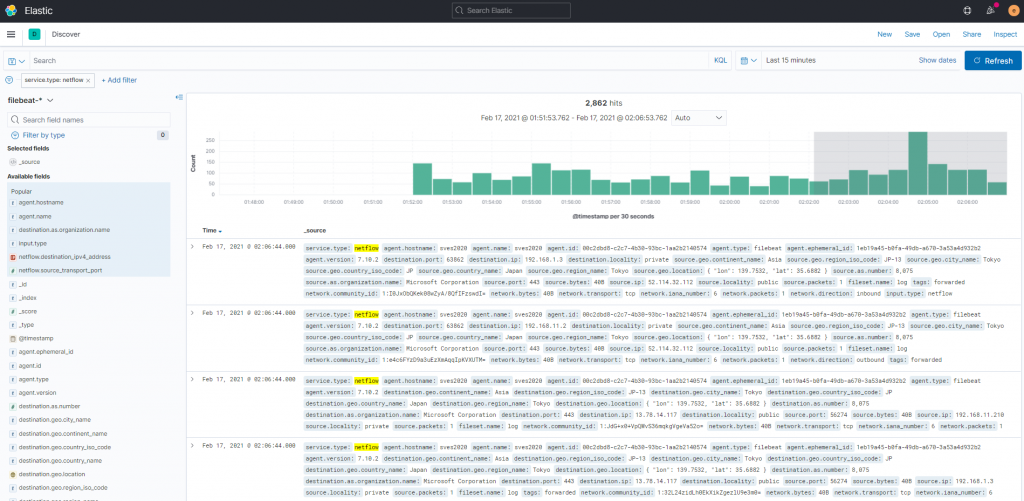Click the filter options icon

(9, 80)
